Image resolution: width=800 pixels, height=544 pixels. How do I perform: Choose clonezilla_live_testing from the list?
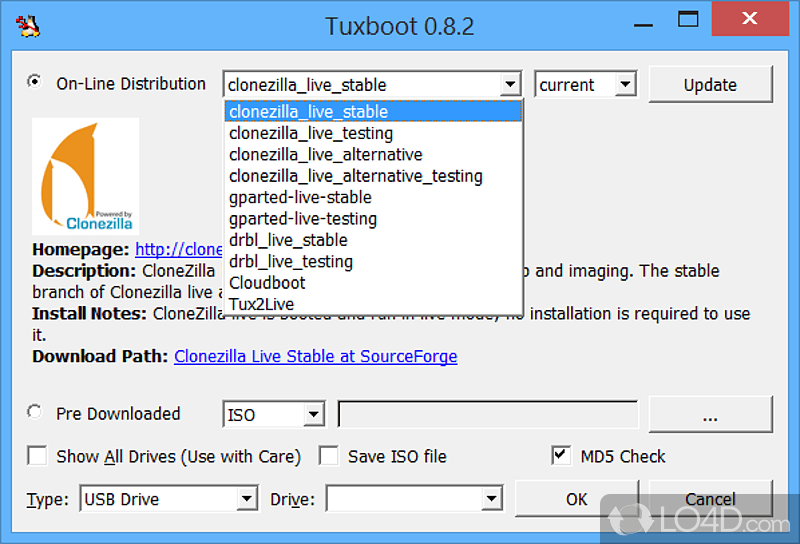[x=373, y=133]
